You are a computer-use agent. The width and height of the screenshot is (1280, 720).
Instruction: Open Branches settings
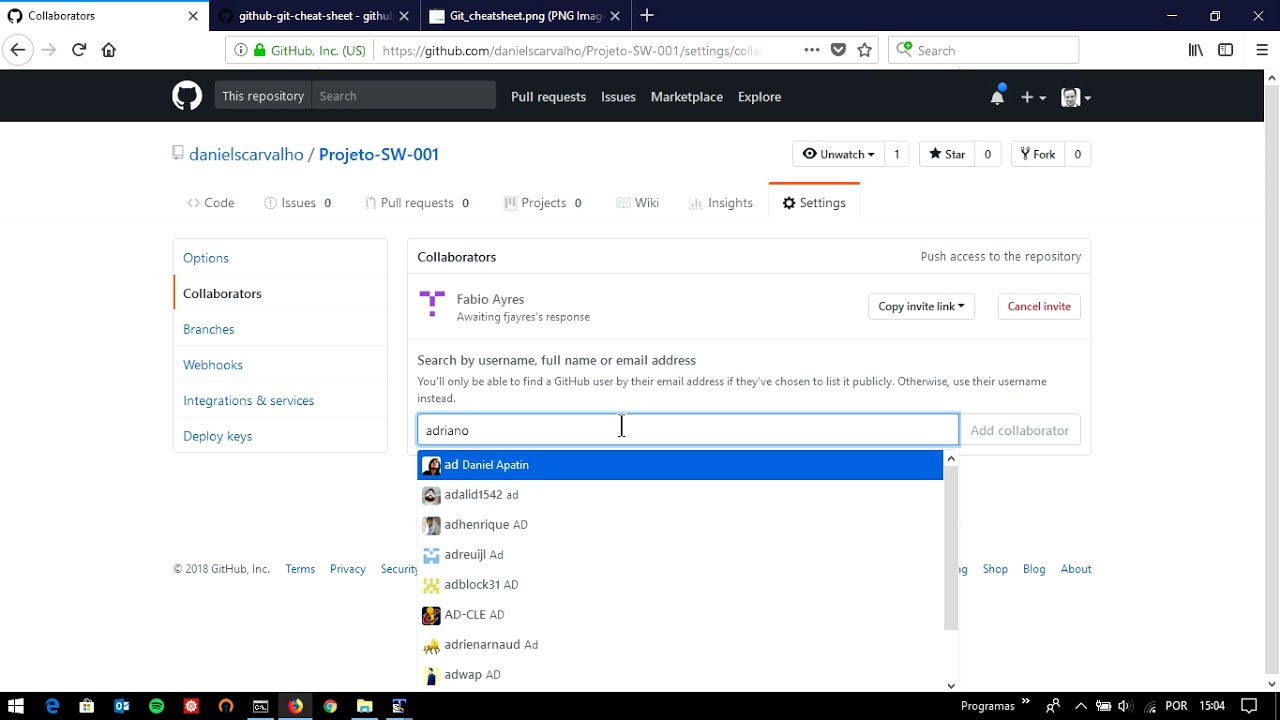tap(280, 329)
